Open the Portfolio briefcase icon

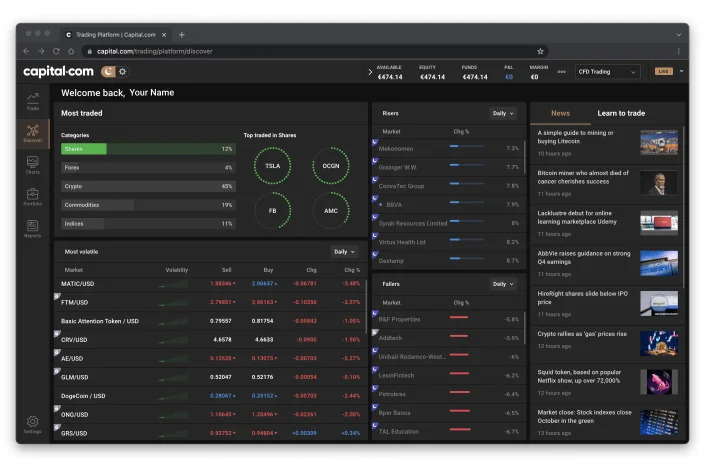click(33, 196)
